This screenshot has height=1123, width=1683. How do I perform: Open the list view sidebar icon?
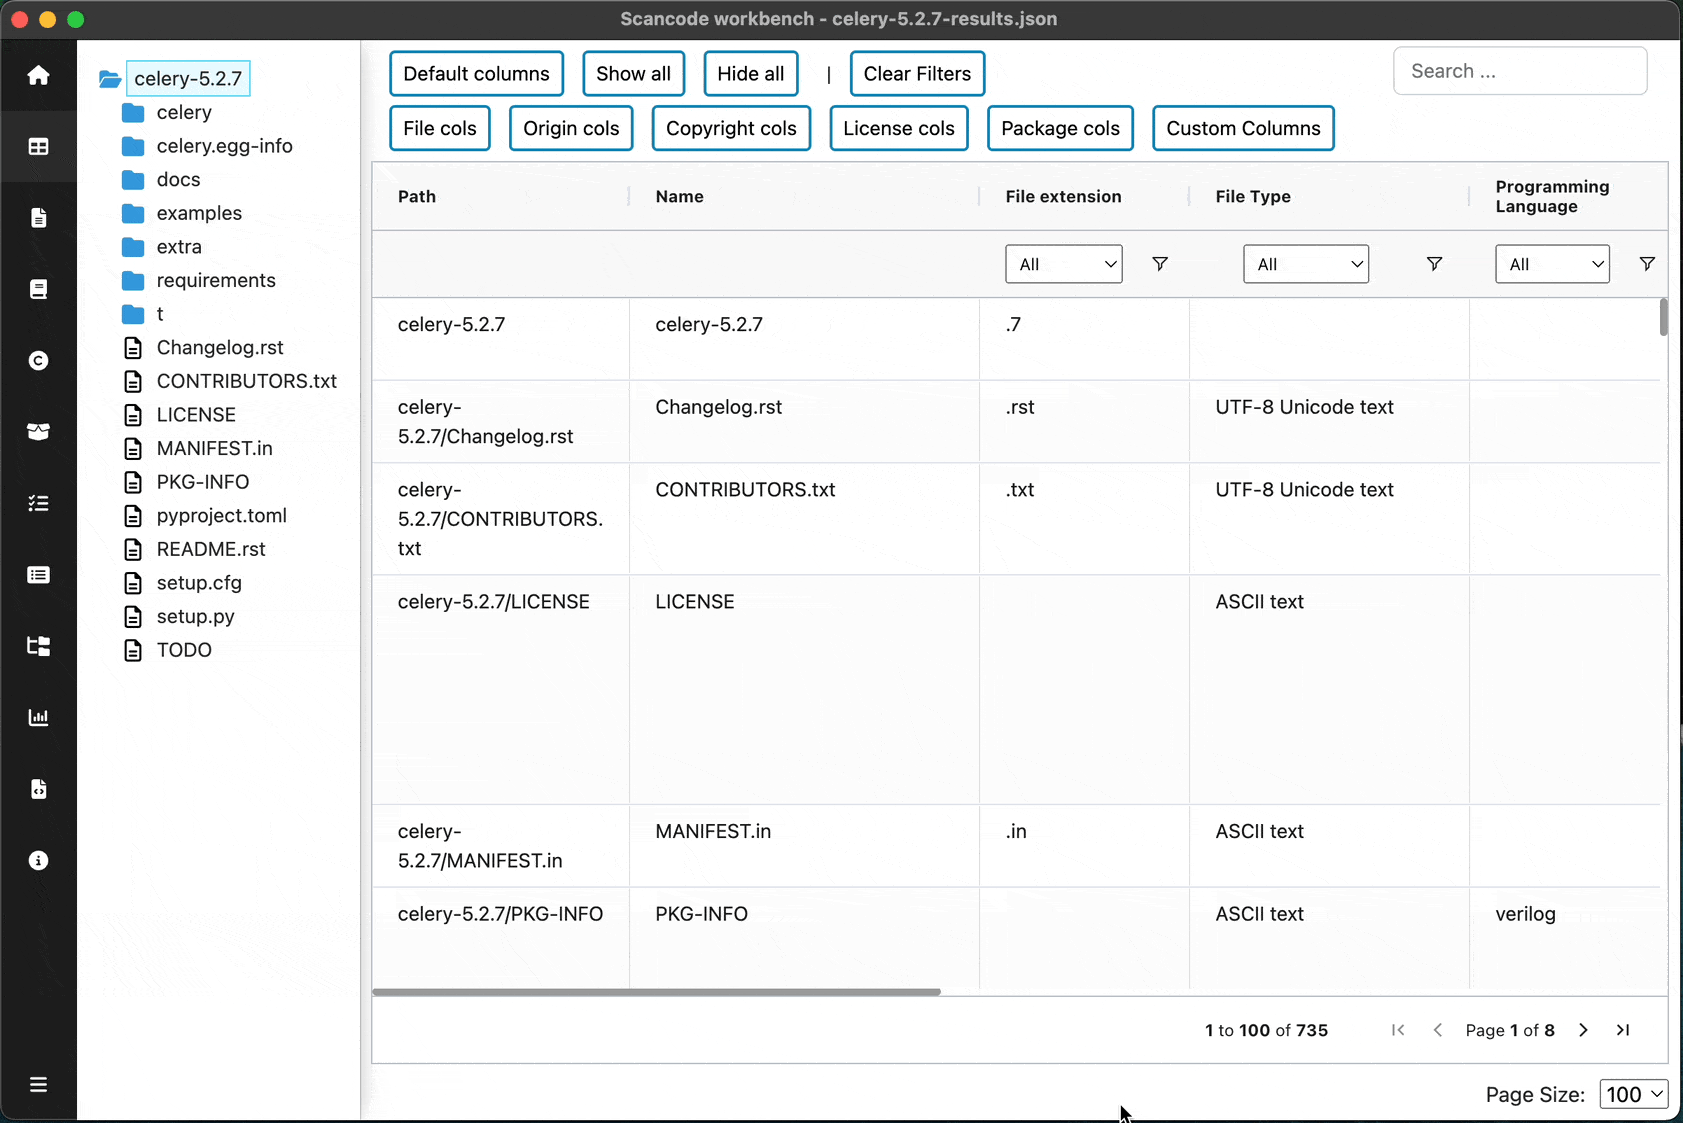pos(38,575)
